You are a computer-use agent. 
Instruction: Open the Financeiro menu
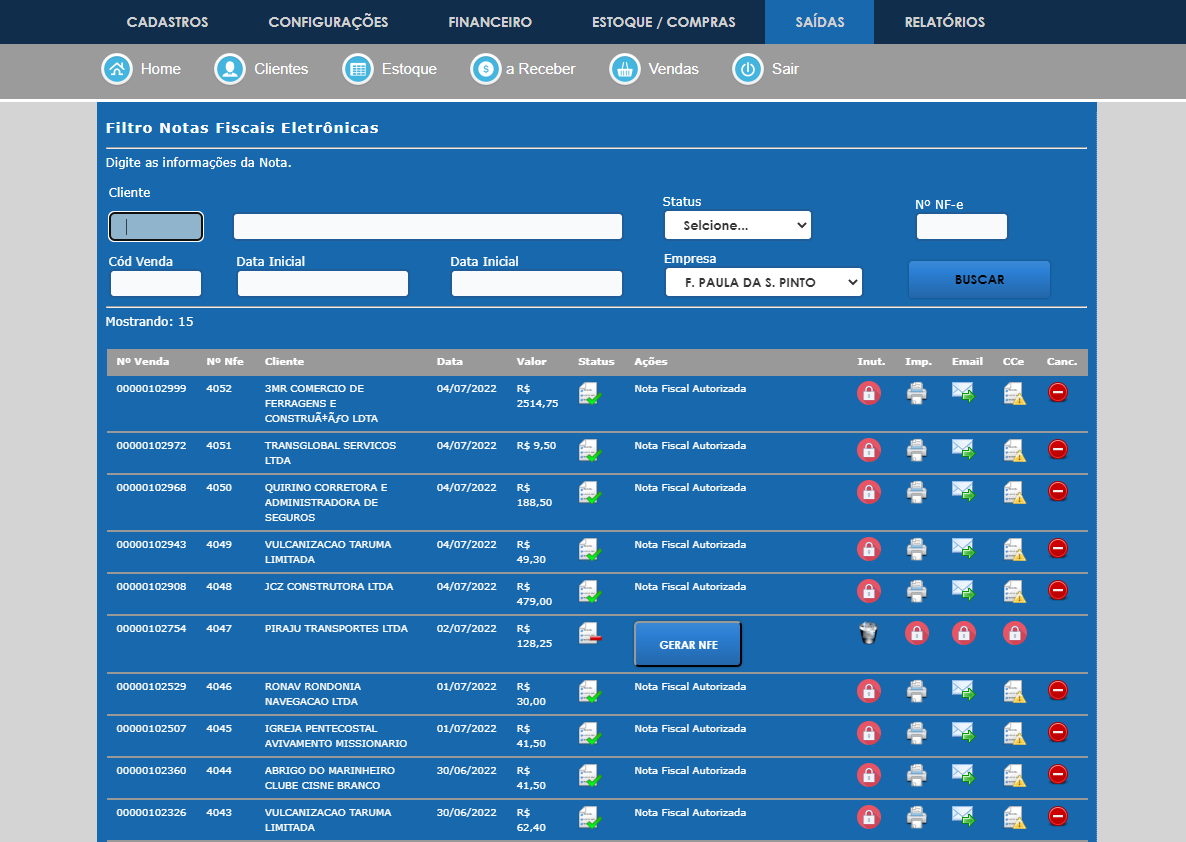[x=490, y=22]
